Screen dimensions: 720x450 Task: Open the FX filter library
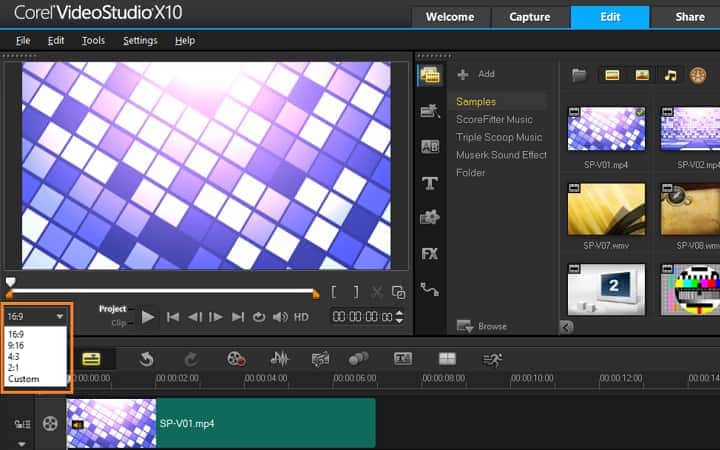(430, 254)
